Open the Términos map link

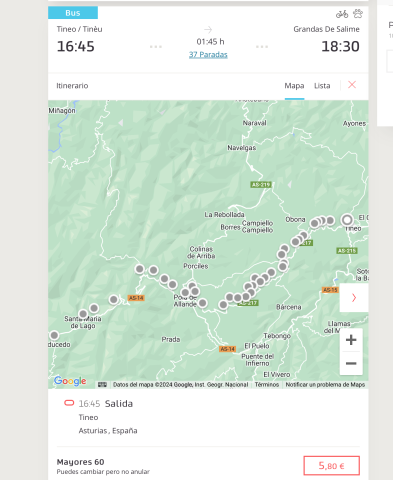pyautogui.click(x=267, y=385)
